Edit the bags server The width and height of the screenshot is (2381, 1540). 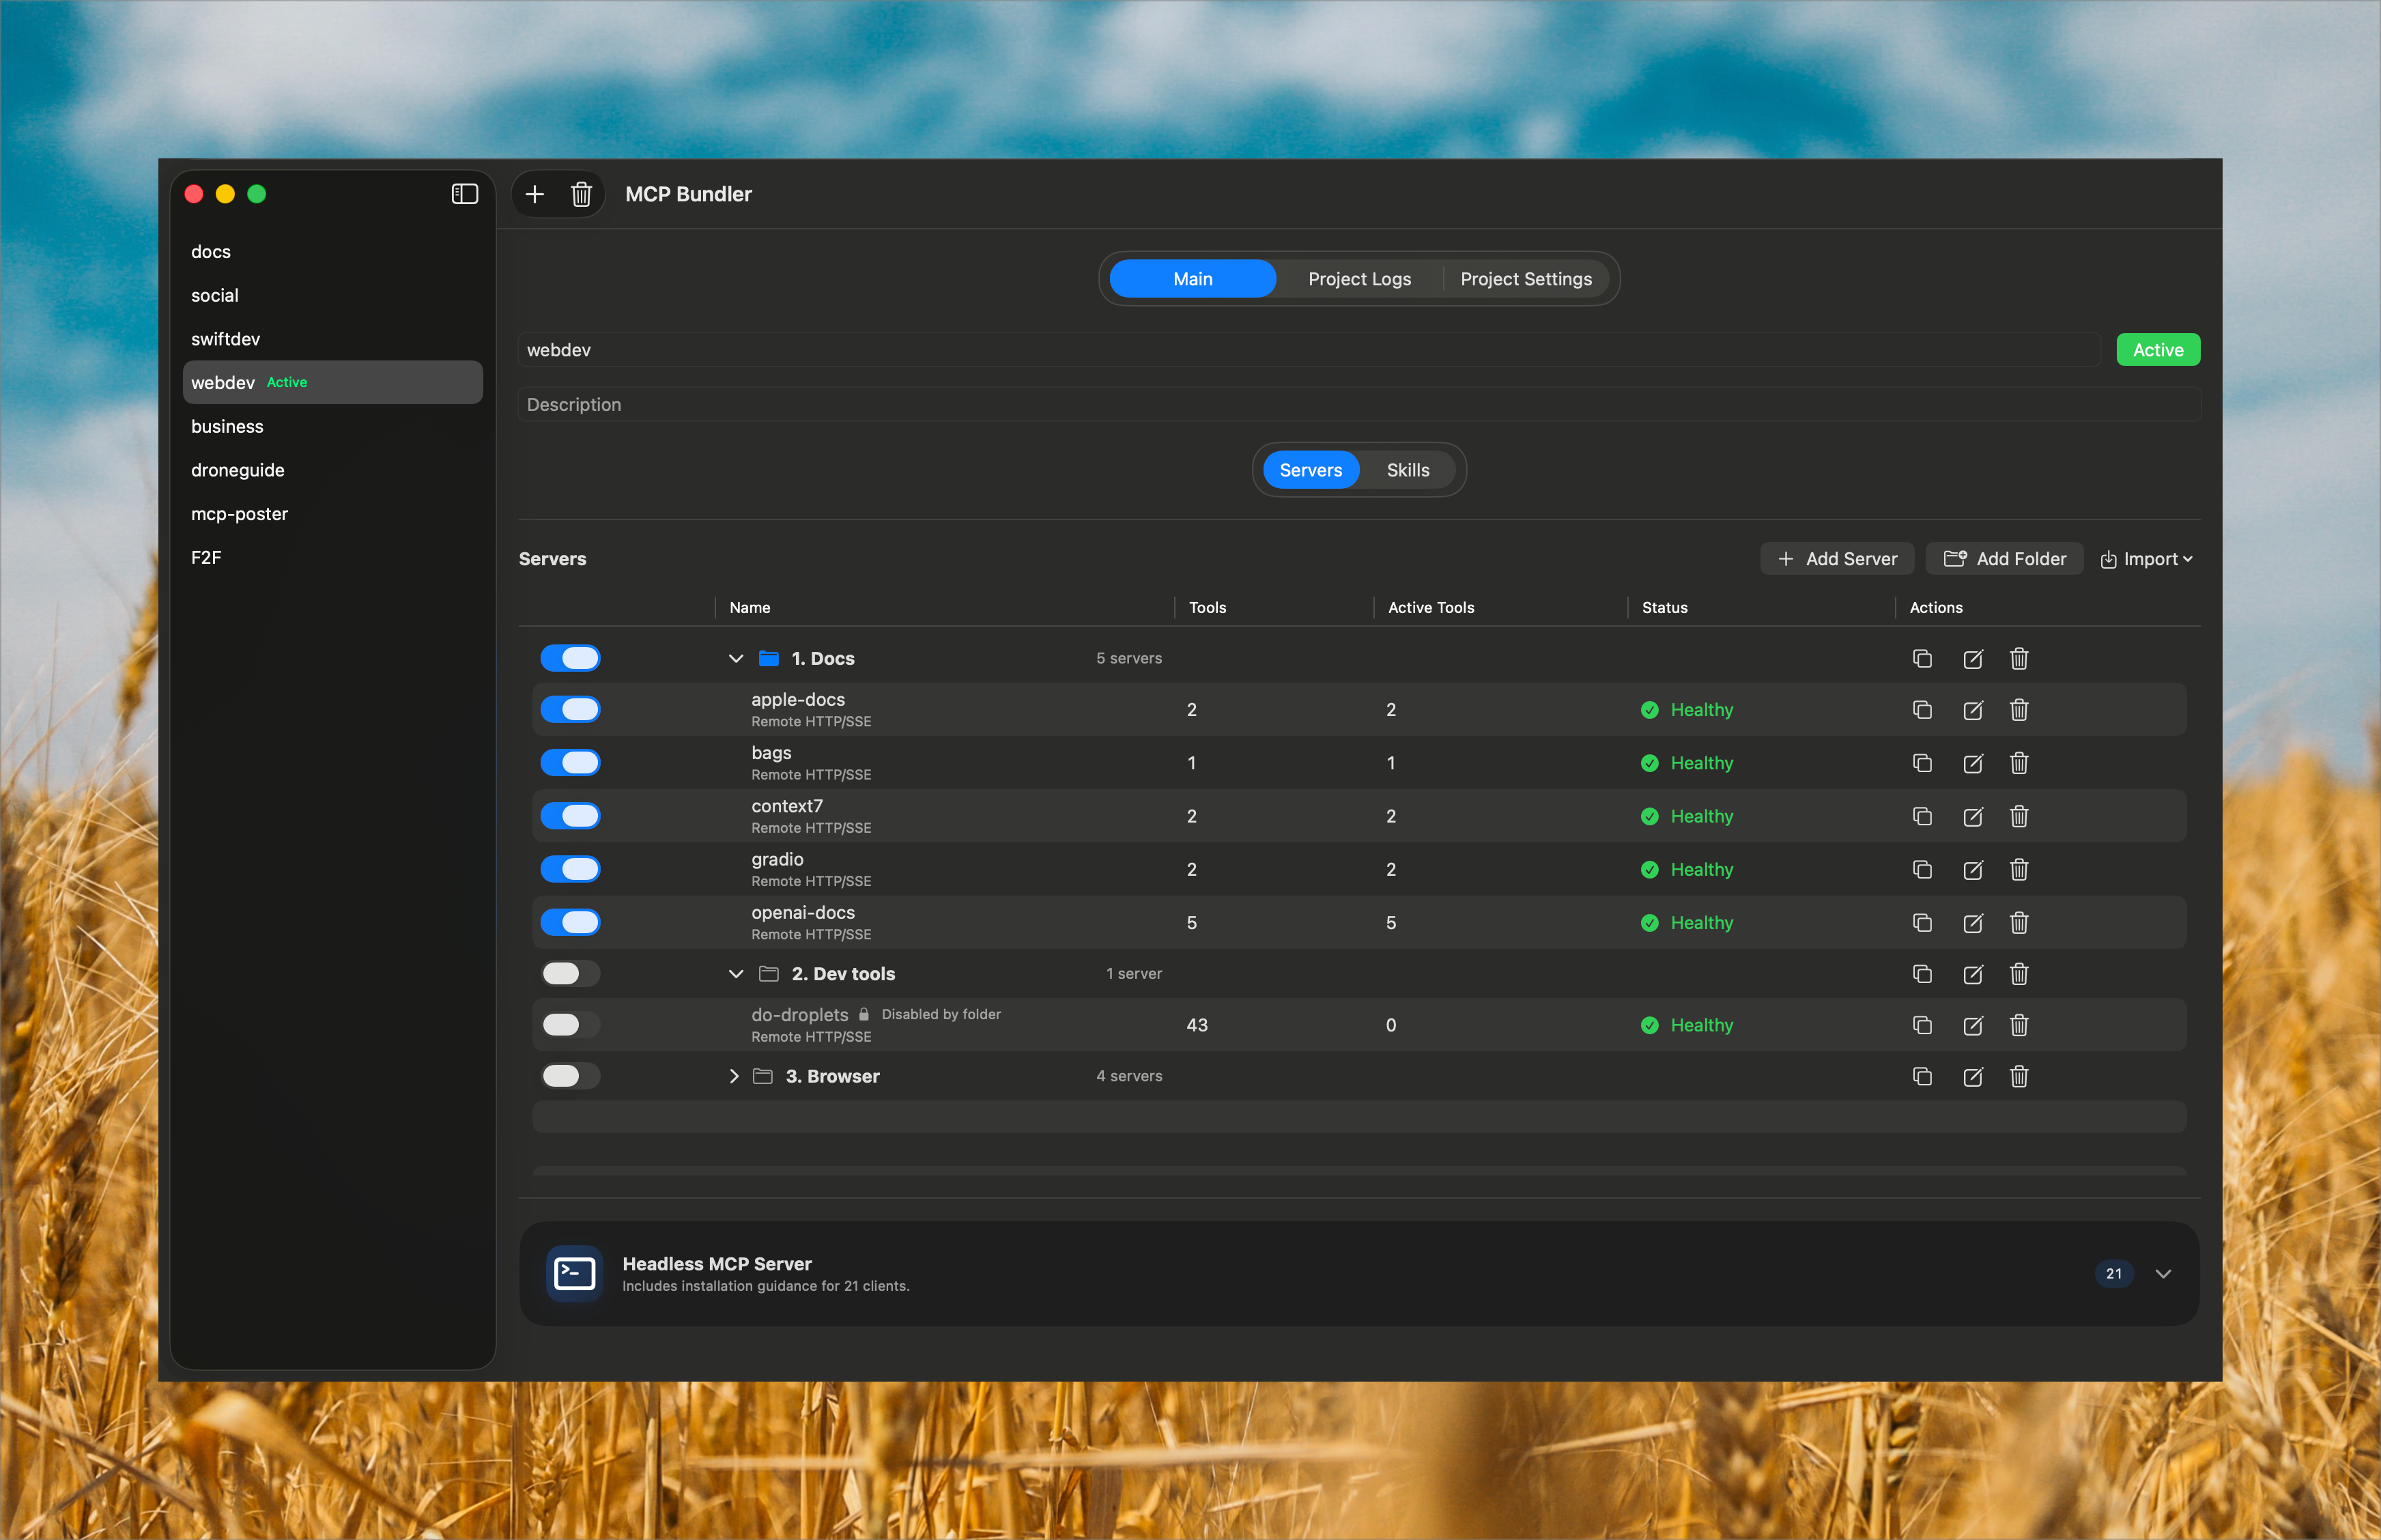[1973, 763]
